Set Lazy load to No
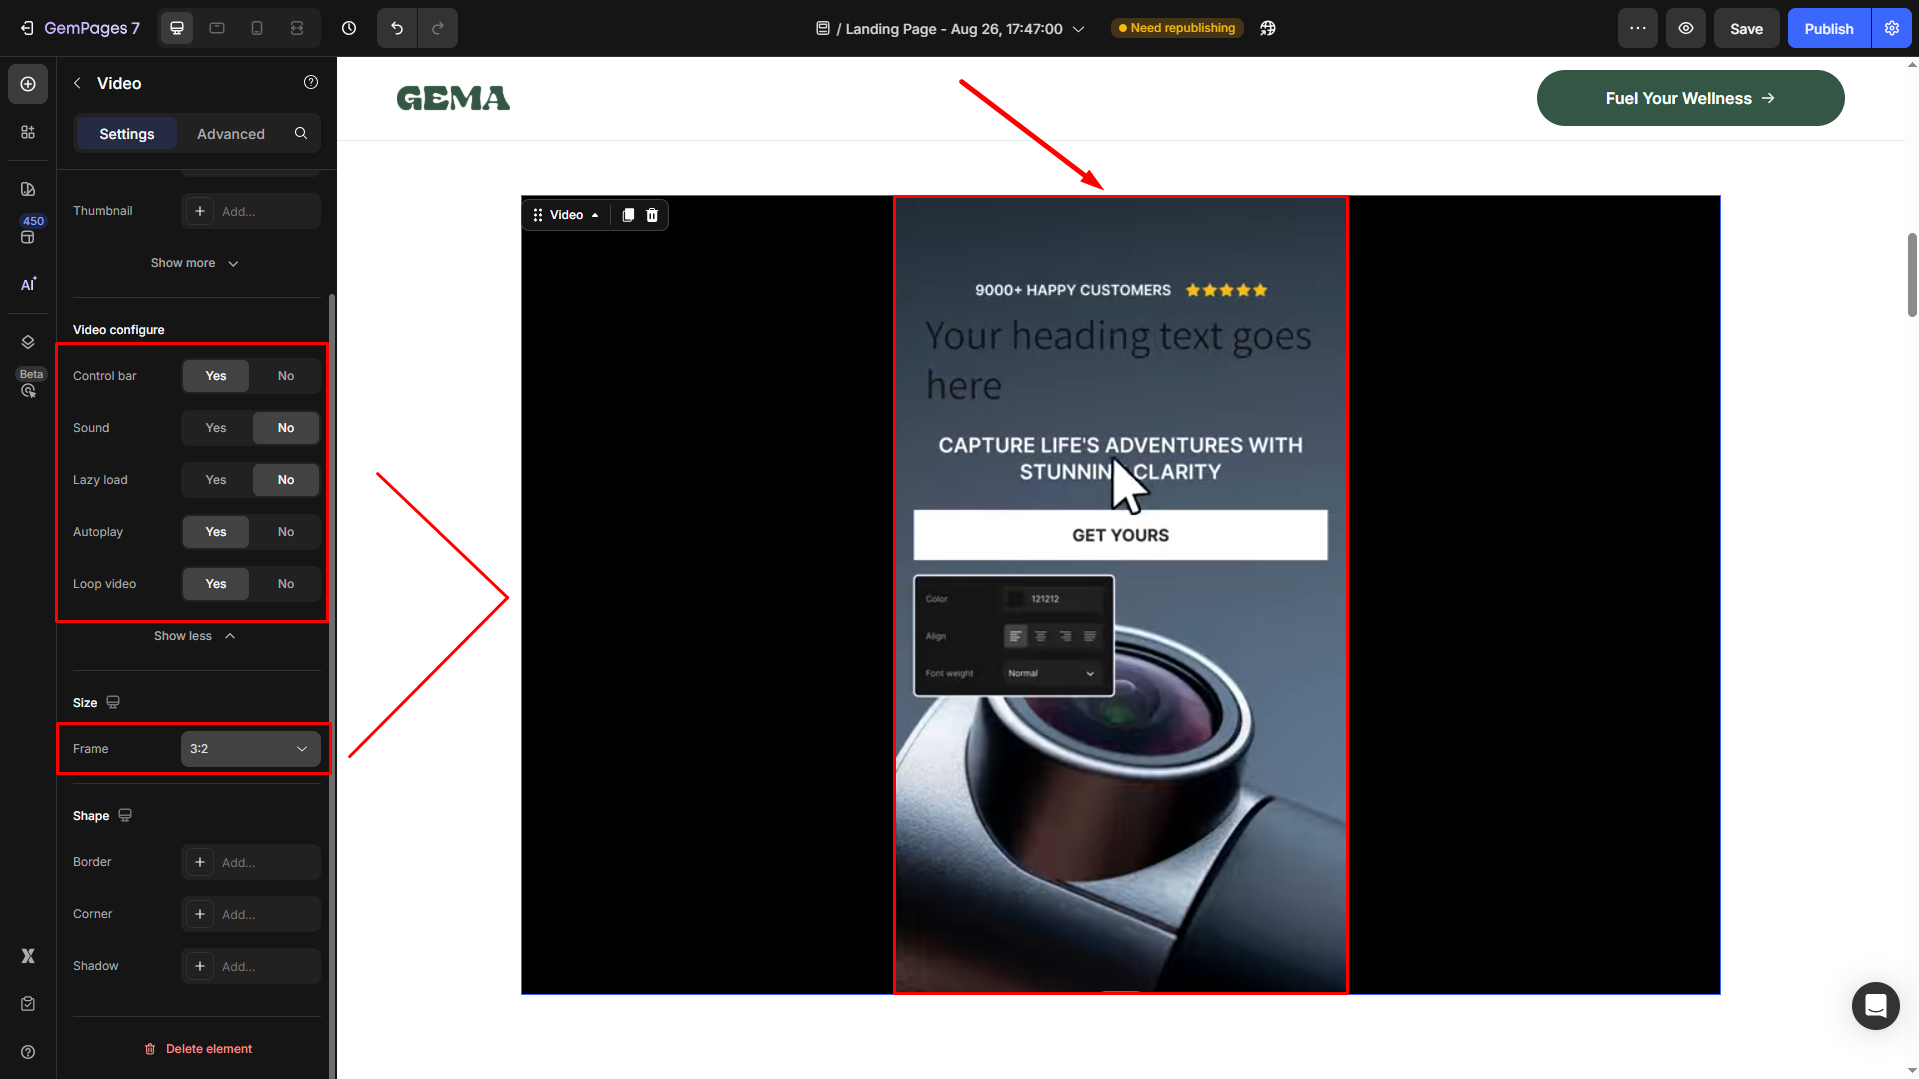1919x1079 pixels. point(286,480)
